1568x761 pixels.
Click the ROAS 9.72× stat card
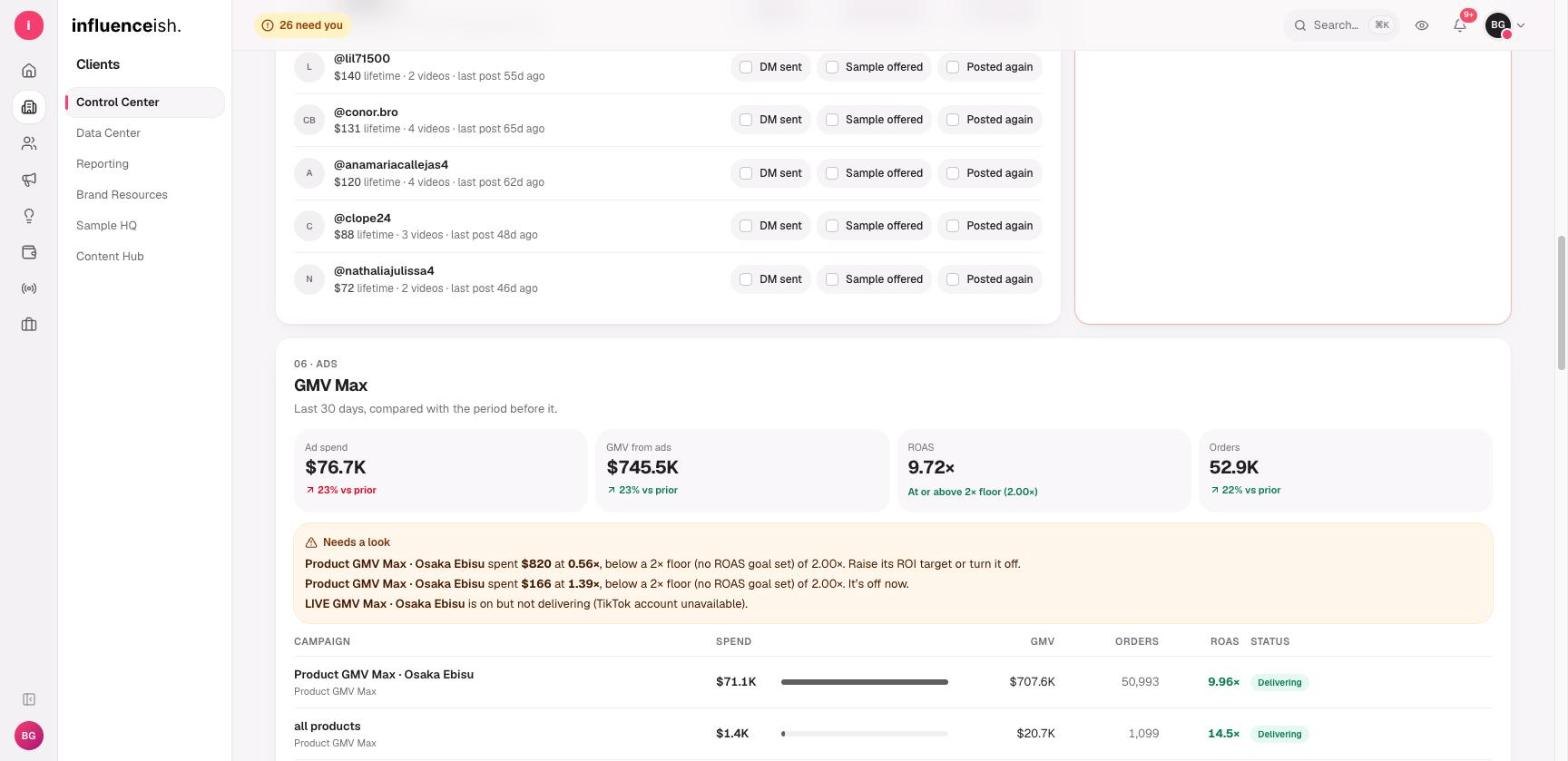pyautogui.click(x=1044, y=470)
